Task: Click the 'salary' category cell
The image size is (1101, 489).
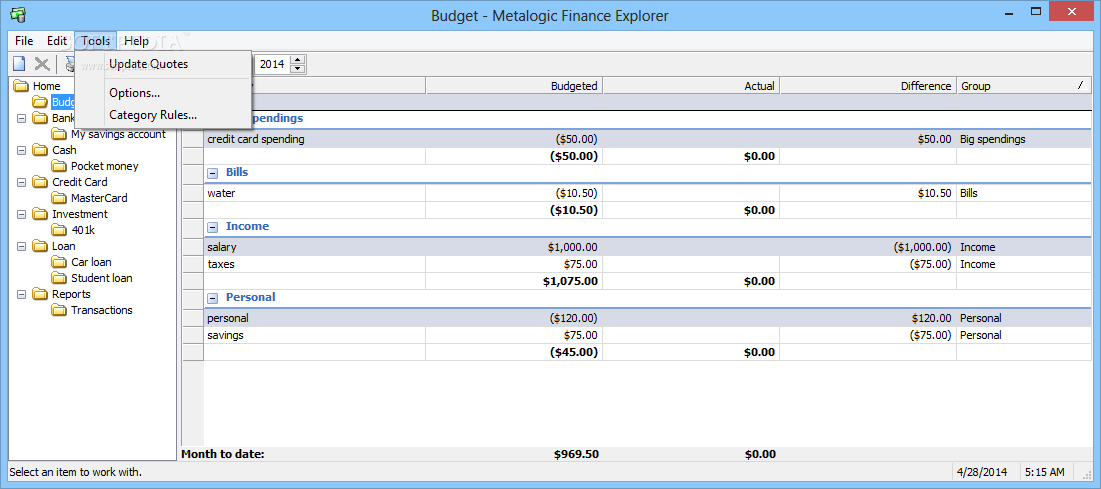Action: (x=315, y=247)
